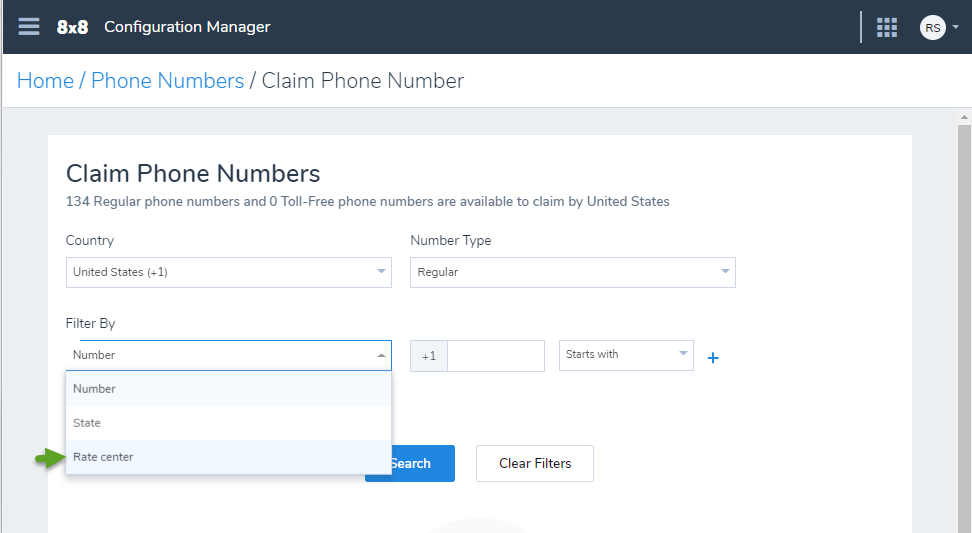Collapse the Filter By dropdown

(229, 355)
